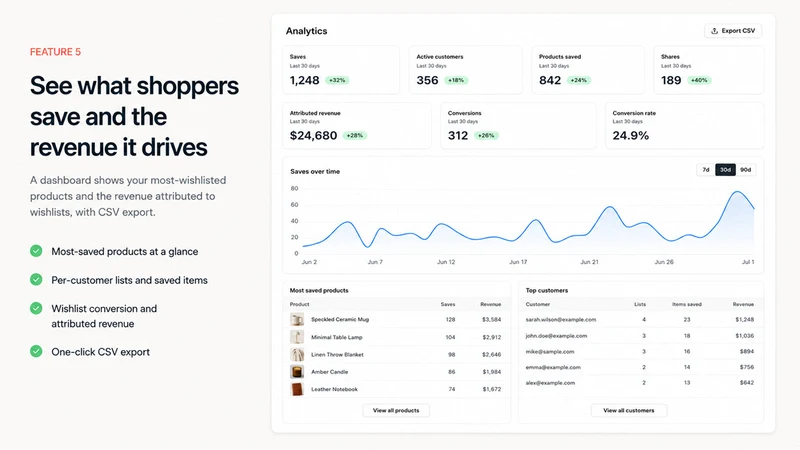Select the 7d range tab
Image resolution: width=800 pixels, height=450 pixels.
706,170
